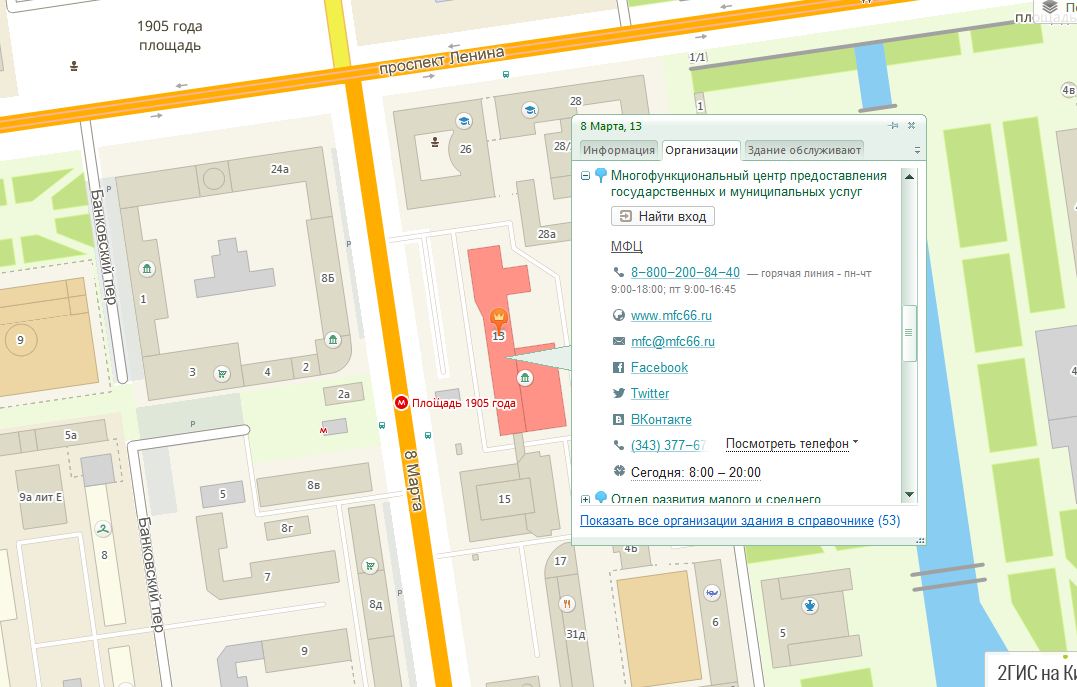Open the map layers icon in the corner
The width and height of the screenshot is (1077, 687).
pyautogui.click(x=1050, y=8)
